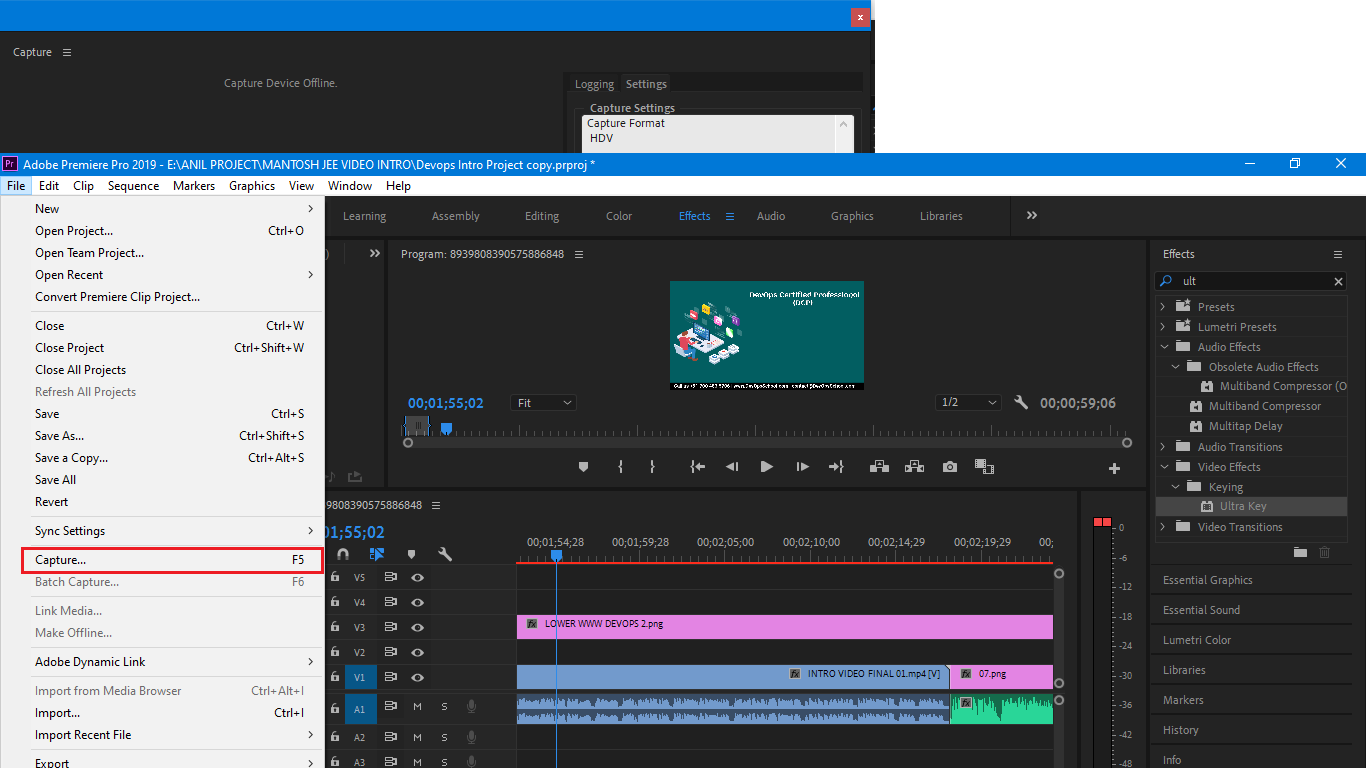
Task: Click the Mark In brace icon
Action: tap(620, 467)
